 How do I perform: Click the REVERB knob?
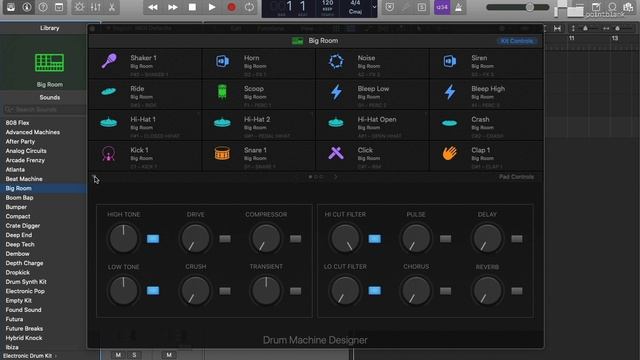pyautogui.click(x=487, y=291)
